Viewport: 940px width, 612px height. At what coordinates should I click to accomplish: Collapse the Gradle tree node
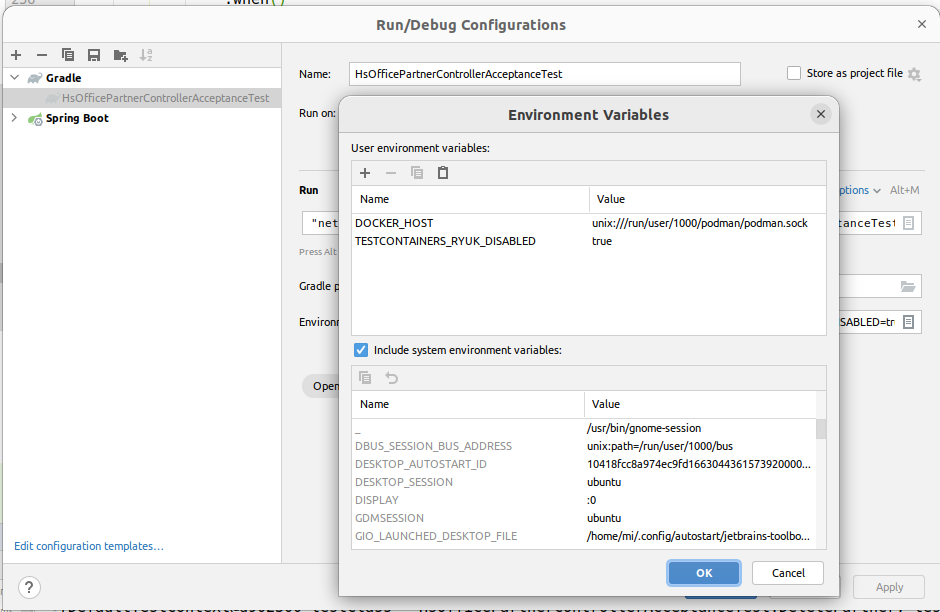coord(15,78)
